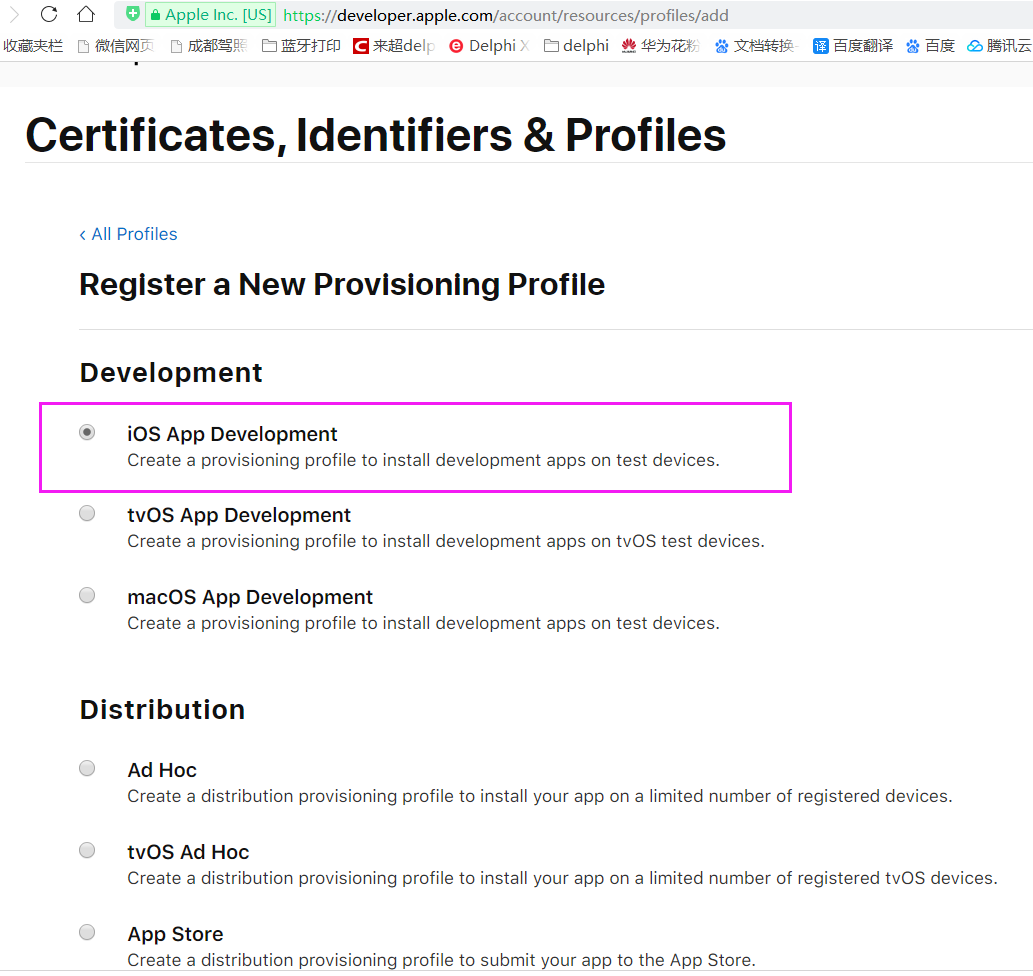Open the 来超delp bookmark with red C icon

pyautogui.click(x=395, y=46)
